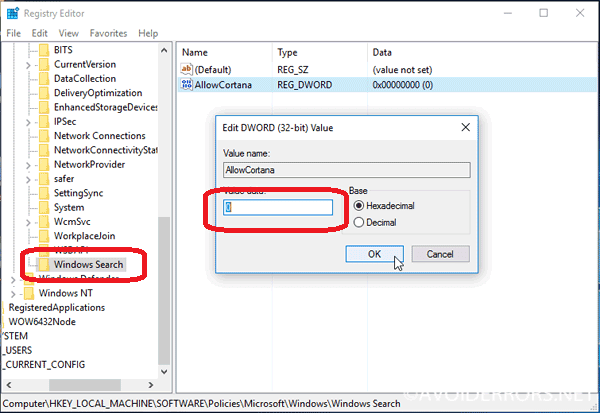
Task: Click the Registry Editor title bar icon
Action: click(x=13, y=14)
